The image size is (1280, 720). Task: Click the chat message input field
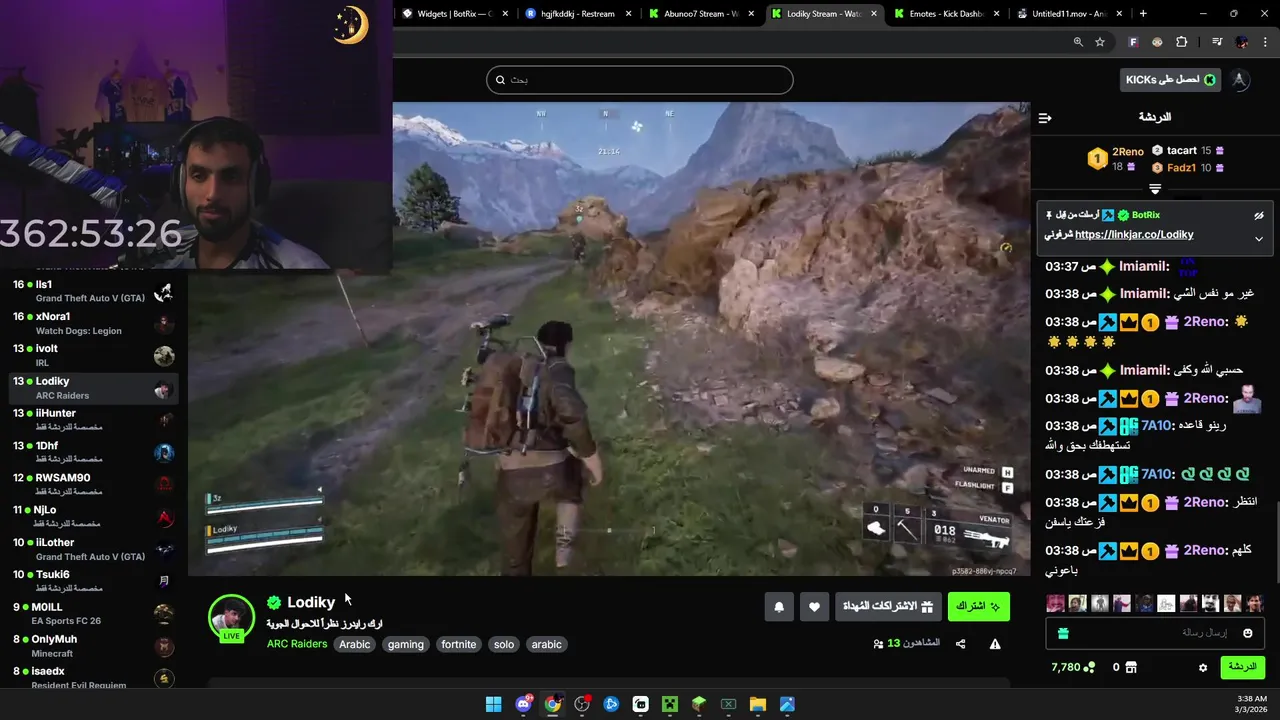[1155, 633]
